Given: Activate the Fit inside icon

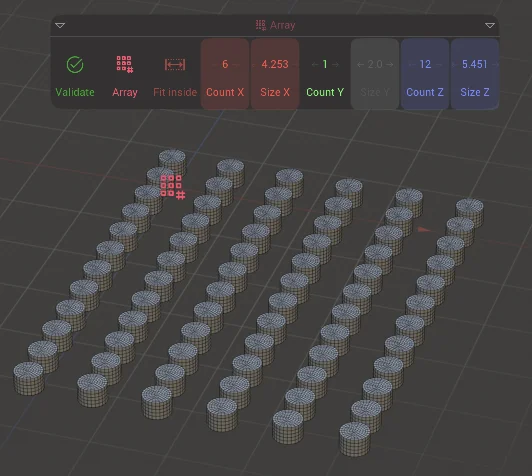Looking at the screenshot, I should 175,64.
